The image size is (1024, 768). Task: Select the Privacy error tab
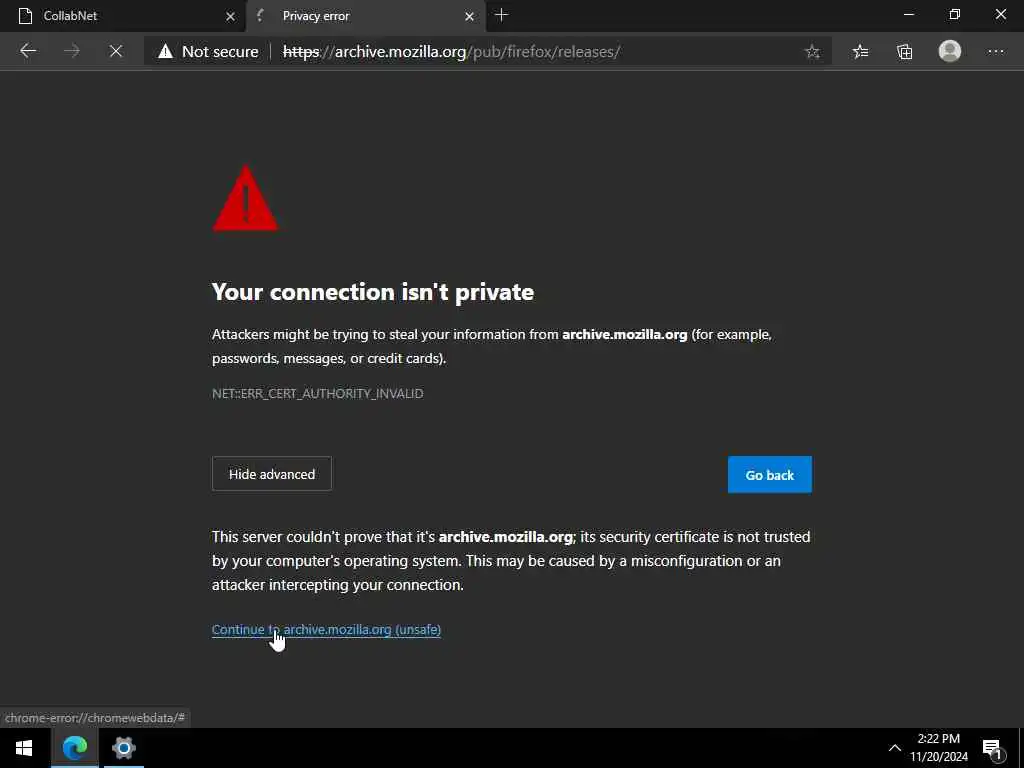366,16
